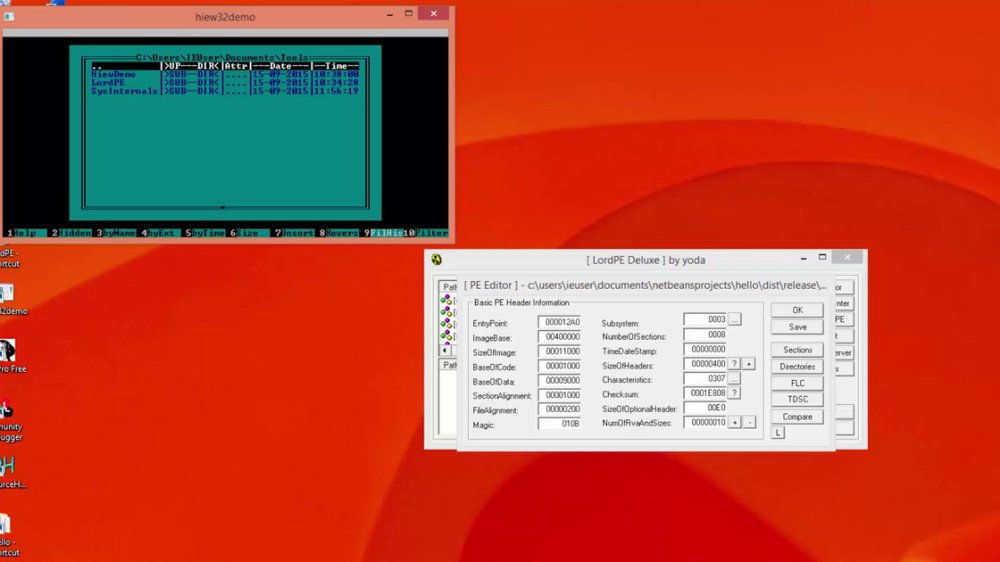Select the '..' UP-DIR row in hiew
The image size is (1000, 562).
tap(224, 66)
